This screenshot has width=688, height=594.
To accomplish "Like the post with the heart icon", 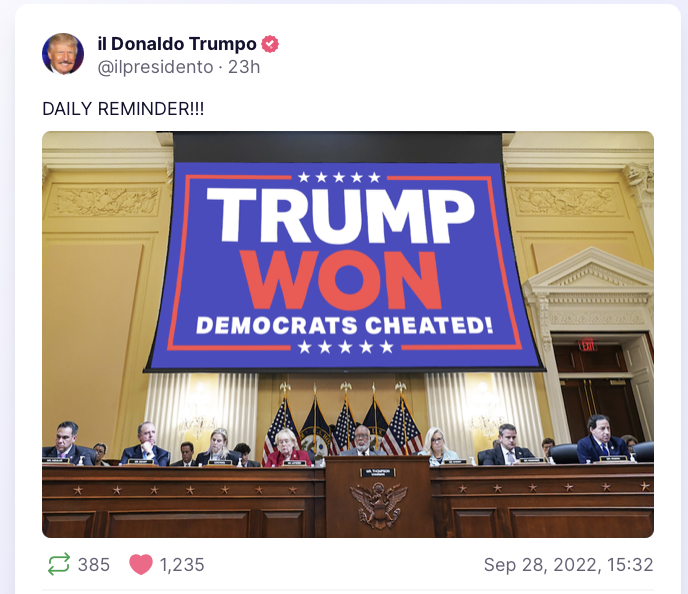I will coord(141,564).
